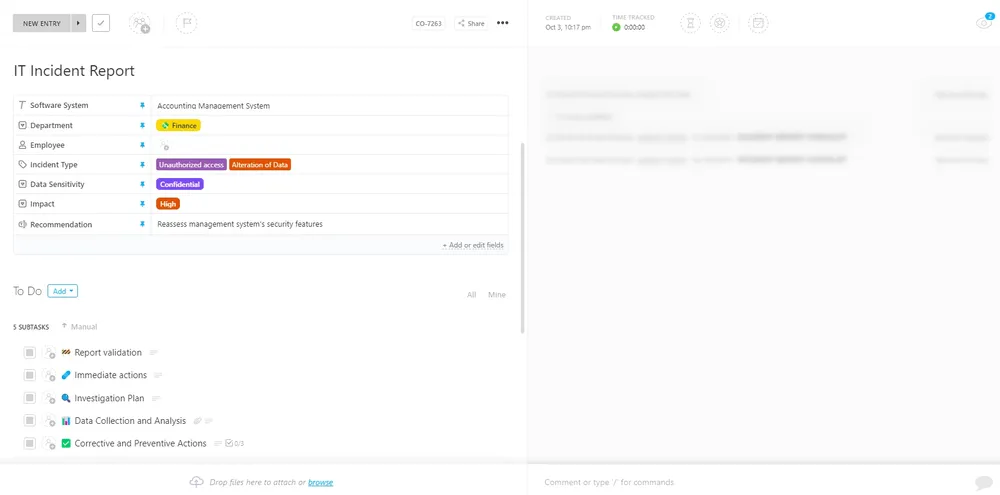Assign an Employee via the person icon

click(x=165, y=145)
